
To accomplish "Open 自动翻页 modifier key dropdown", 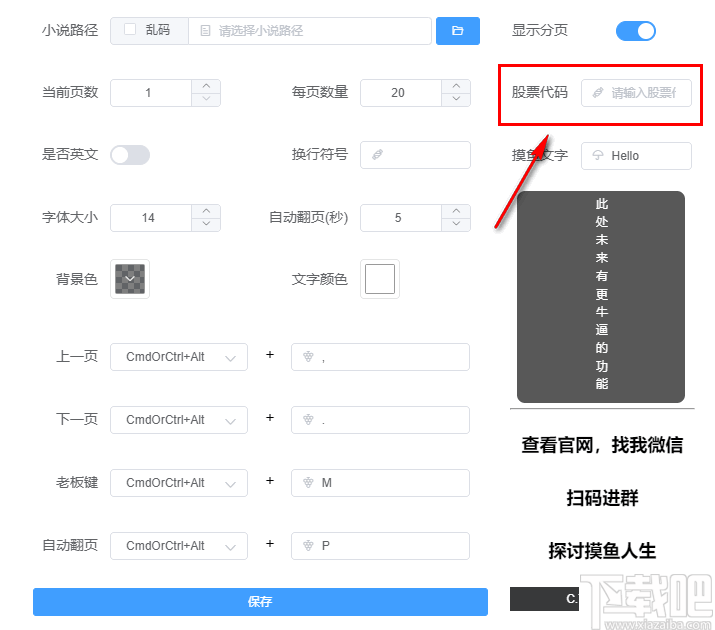I will click(179, 546).
